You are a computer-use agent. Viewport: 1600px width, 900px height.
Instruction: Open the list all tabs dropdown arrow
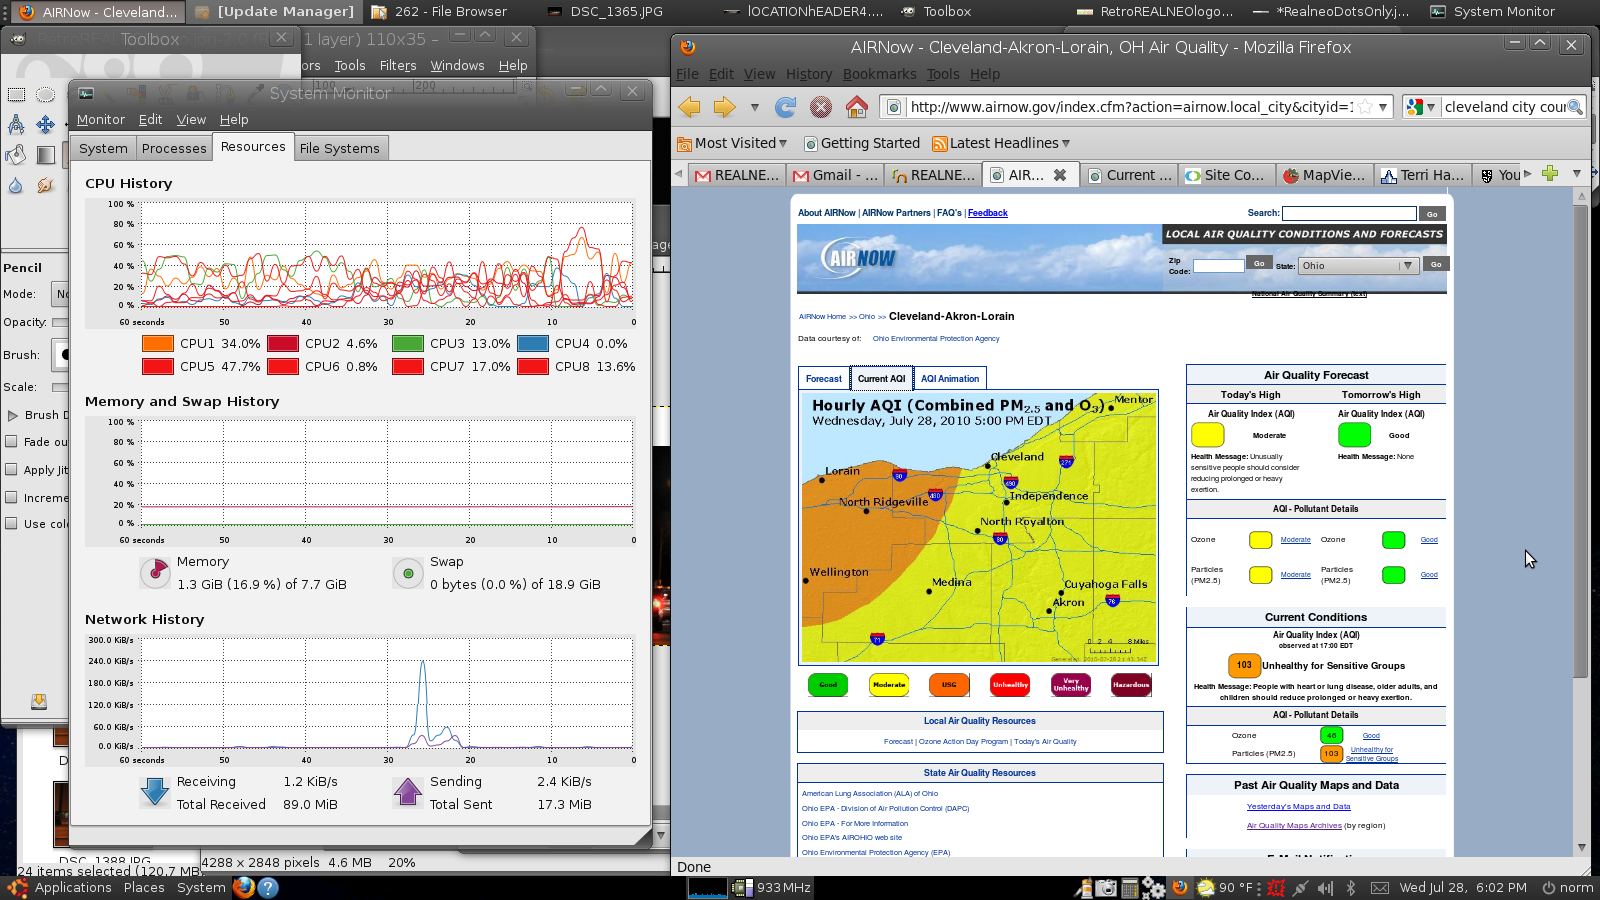[1577, 174]
